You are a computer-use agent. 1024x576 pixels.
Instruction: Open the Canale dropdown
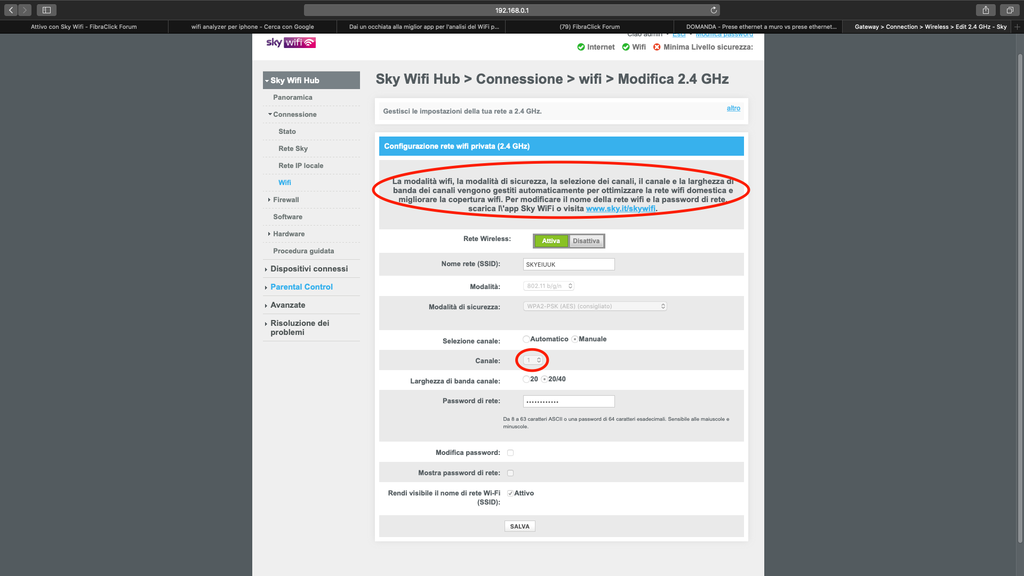click(534, 360)
